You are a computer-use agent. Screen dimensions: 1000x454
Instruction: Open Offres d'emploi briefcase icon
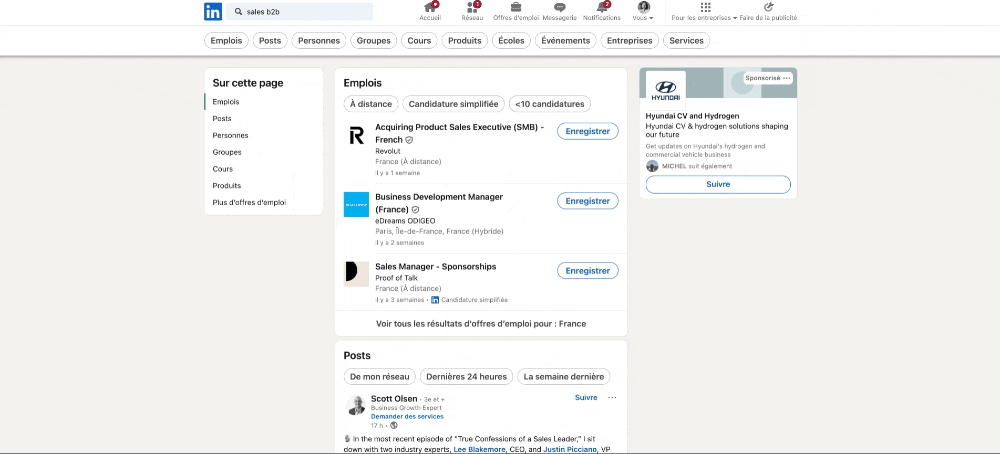point(516,11)
